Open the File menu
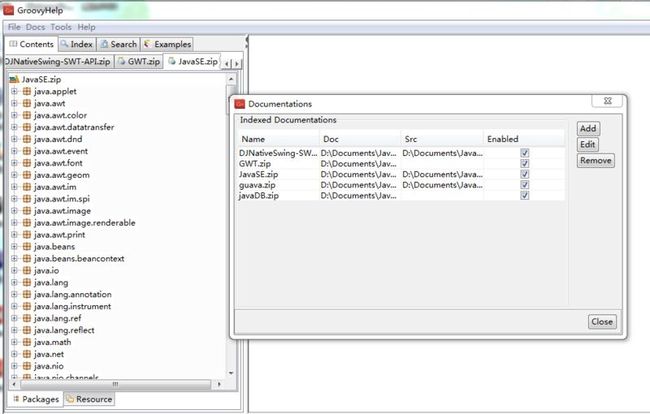This screenshot has width=650, height=414. coord(14,27)
